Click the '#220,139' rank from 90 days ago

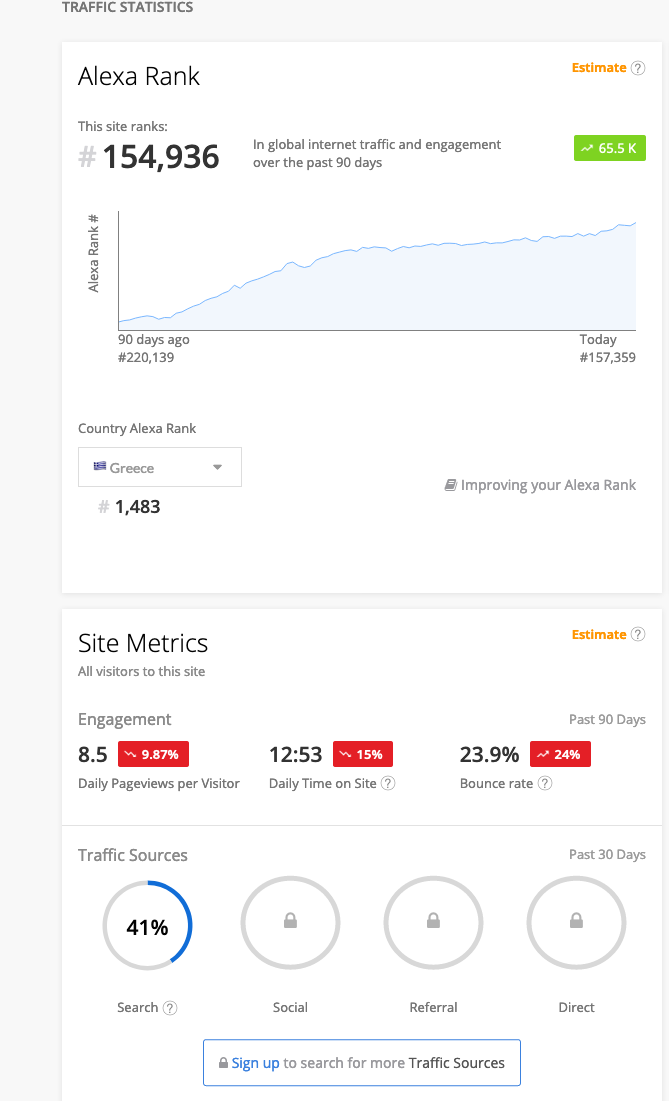coord(146,357)
